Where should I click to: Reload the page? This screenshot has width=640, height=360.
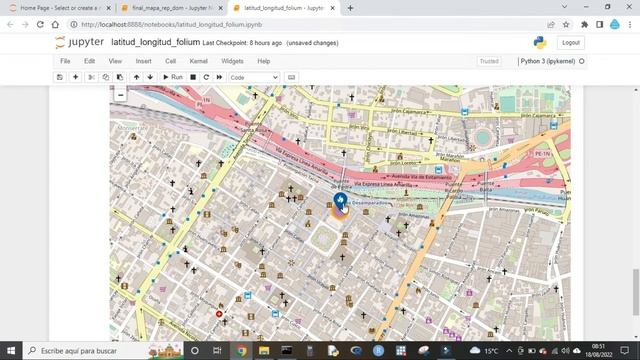[x=40, y=24]
